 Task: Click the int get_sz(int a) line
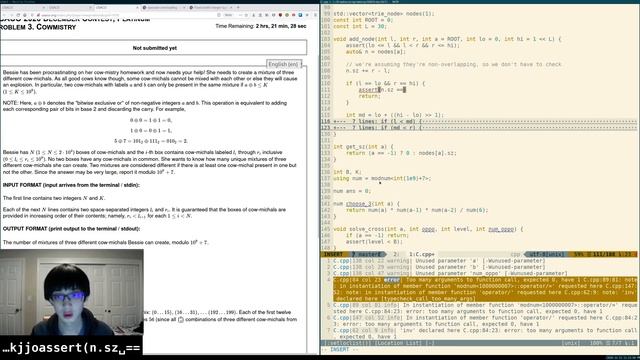[363, 147]
